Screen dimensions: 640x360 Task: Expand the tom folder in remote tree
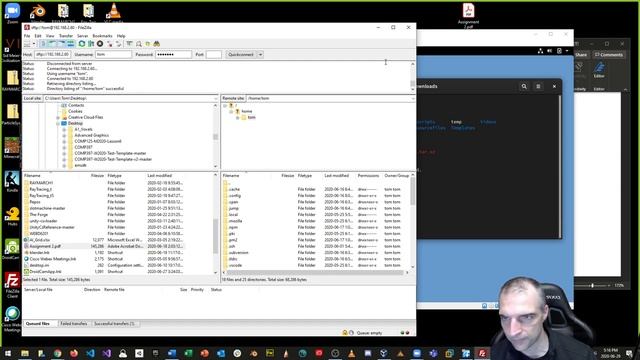(238, 118)
